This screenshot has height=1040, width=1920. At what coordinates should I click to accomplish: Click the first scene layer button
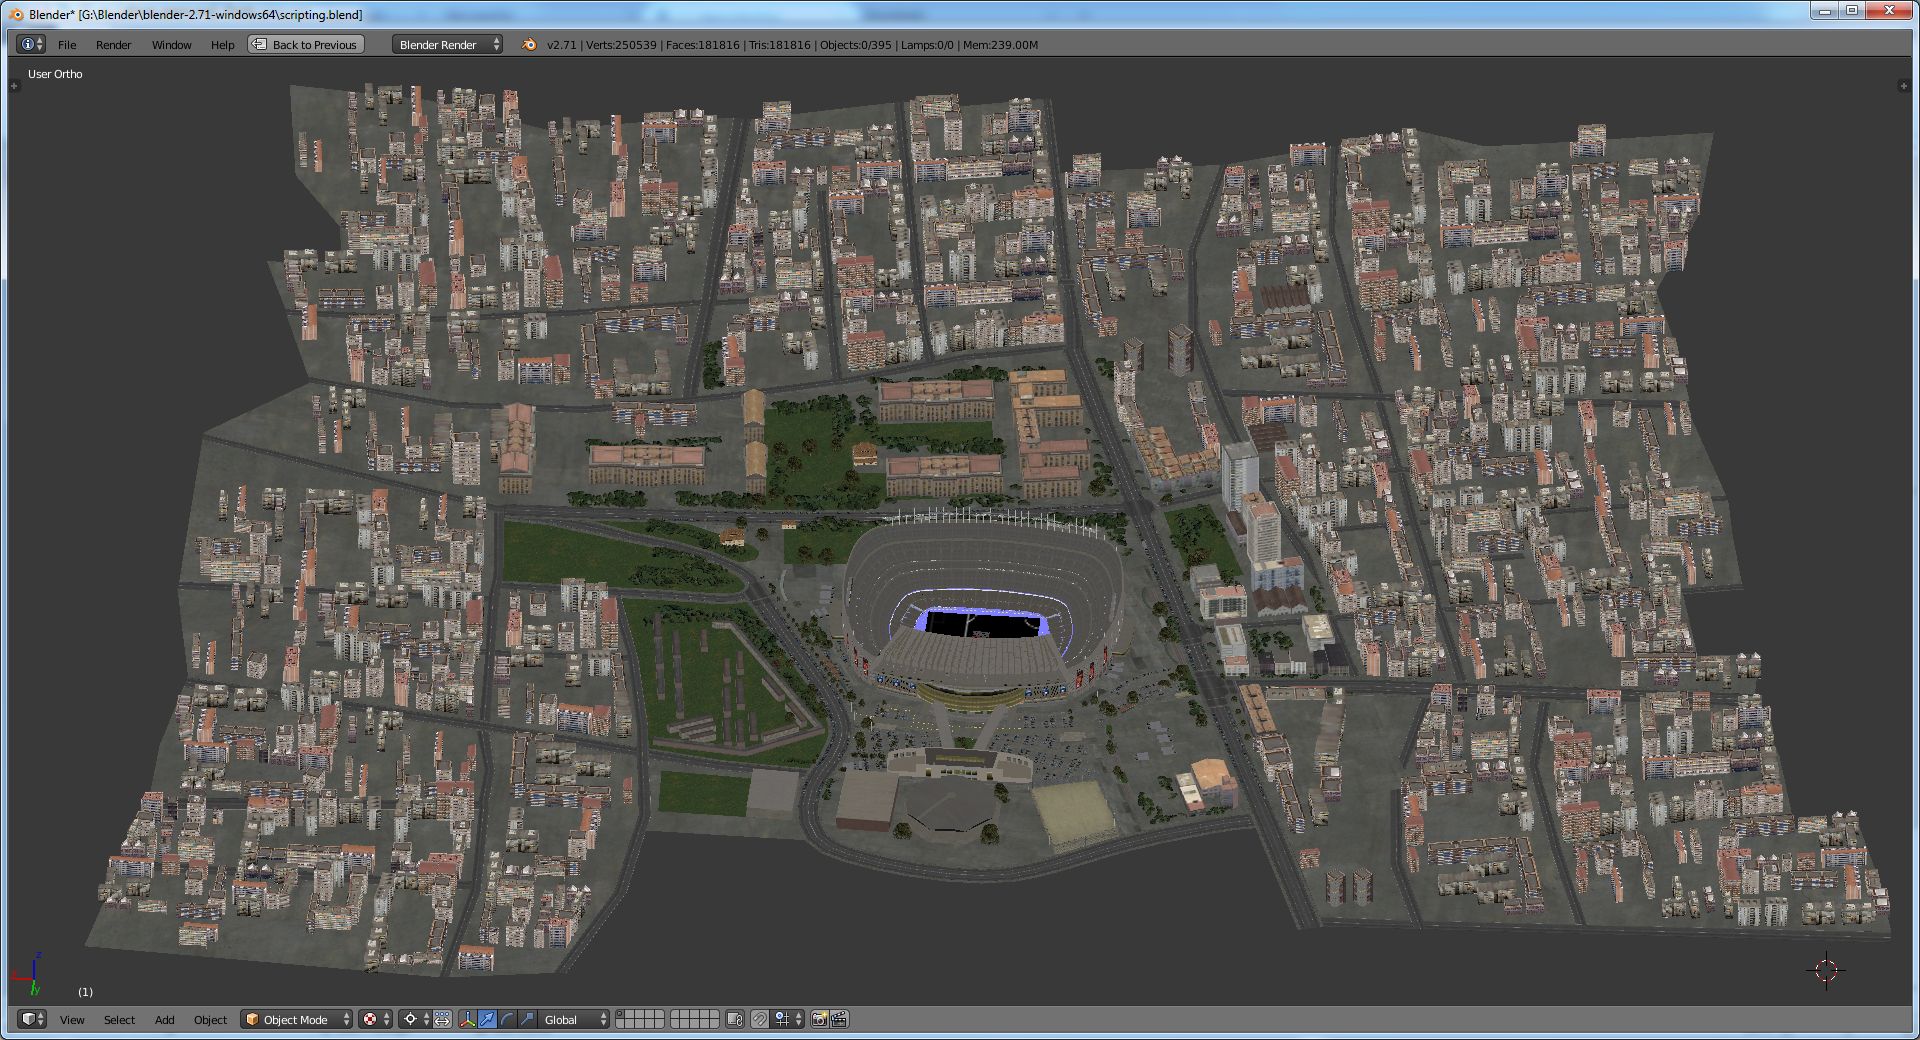pyautogui.click(x=621, y=1014)
